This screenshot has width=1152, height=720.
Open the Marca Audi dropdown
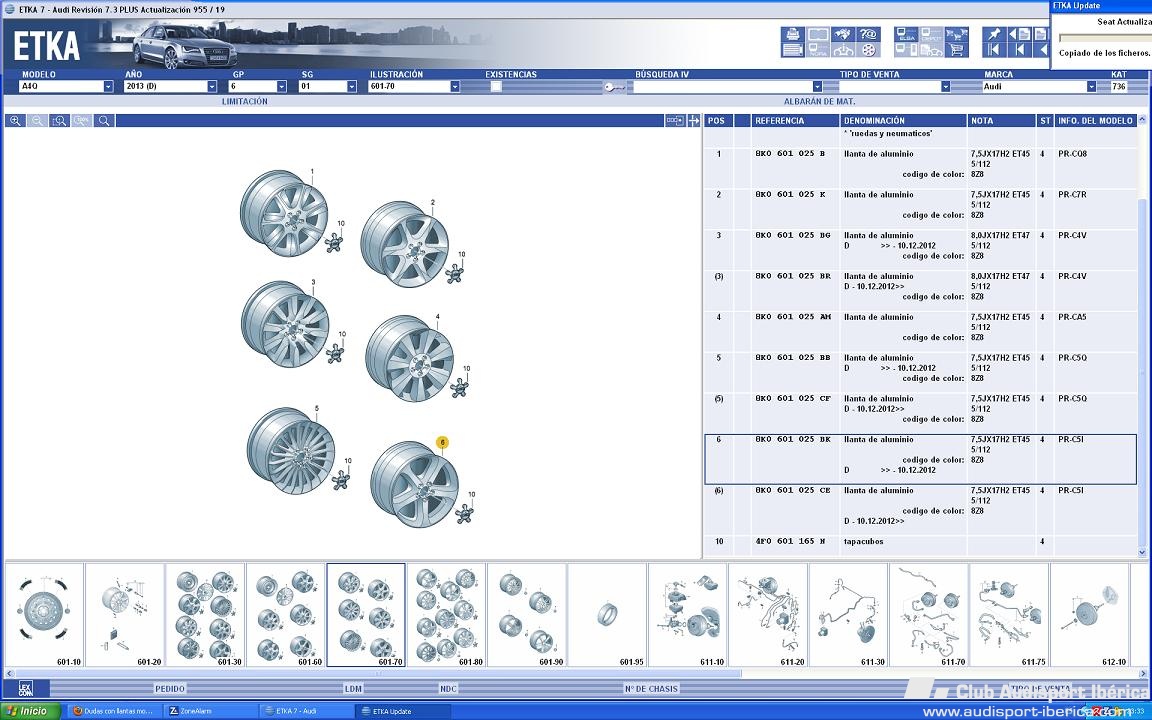coord(1091,87)
